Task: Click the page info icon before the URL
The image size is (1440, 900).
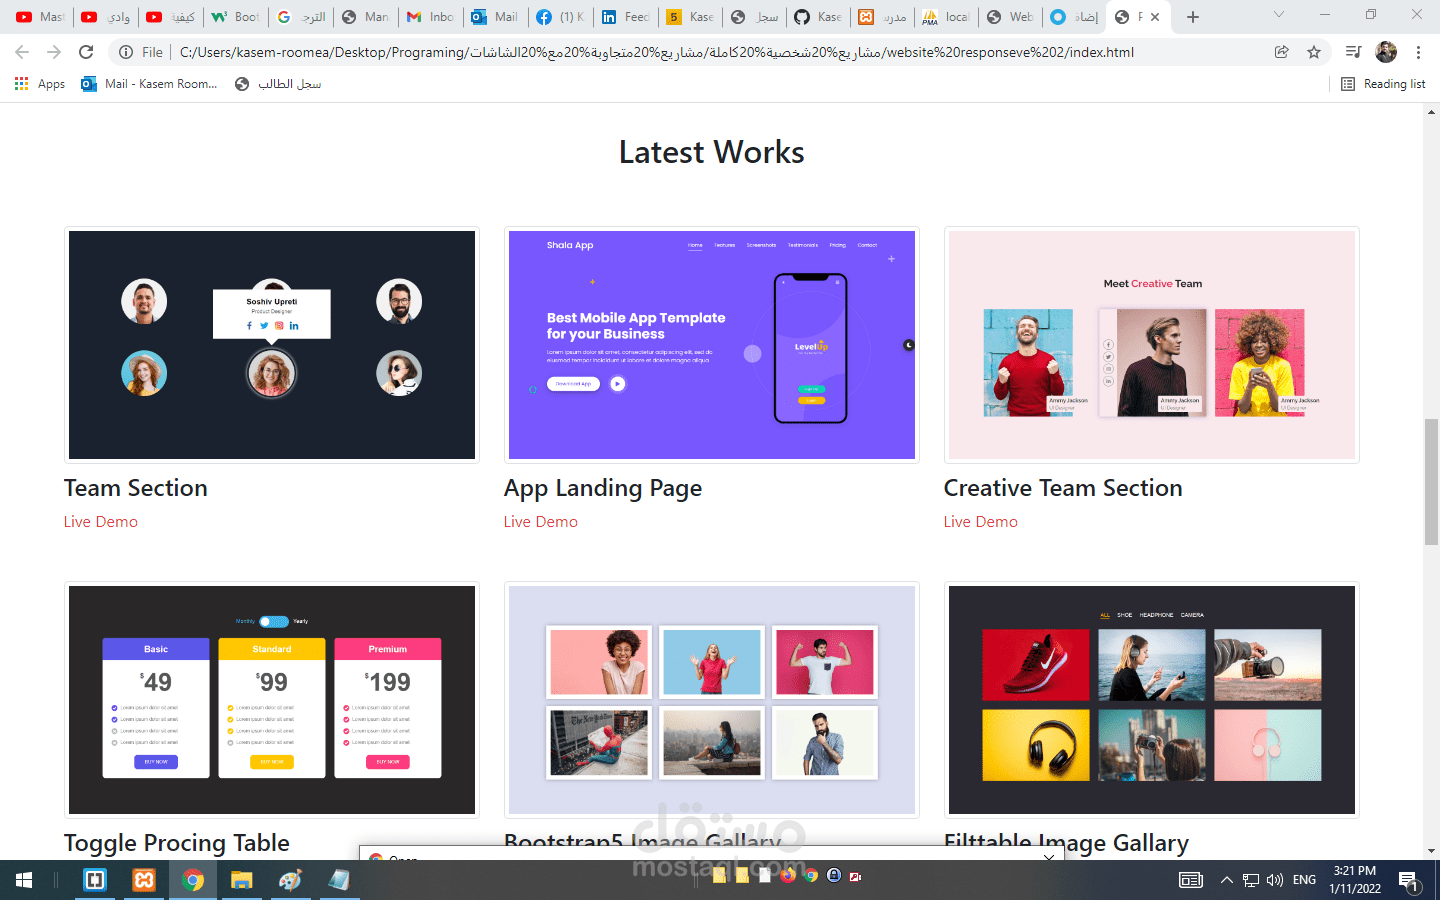Action: (126, 52)
